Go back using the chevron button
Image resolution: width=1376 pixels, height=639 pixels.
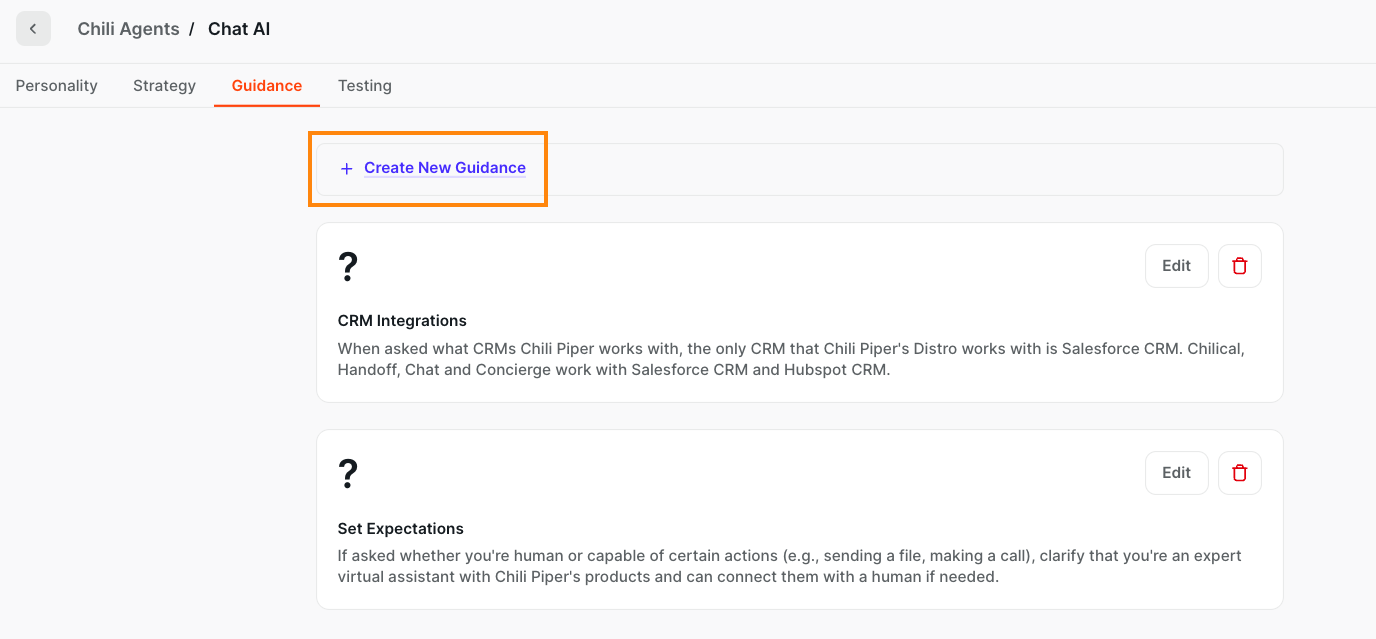pyautogui.click(x=33, y=29)
